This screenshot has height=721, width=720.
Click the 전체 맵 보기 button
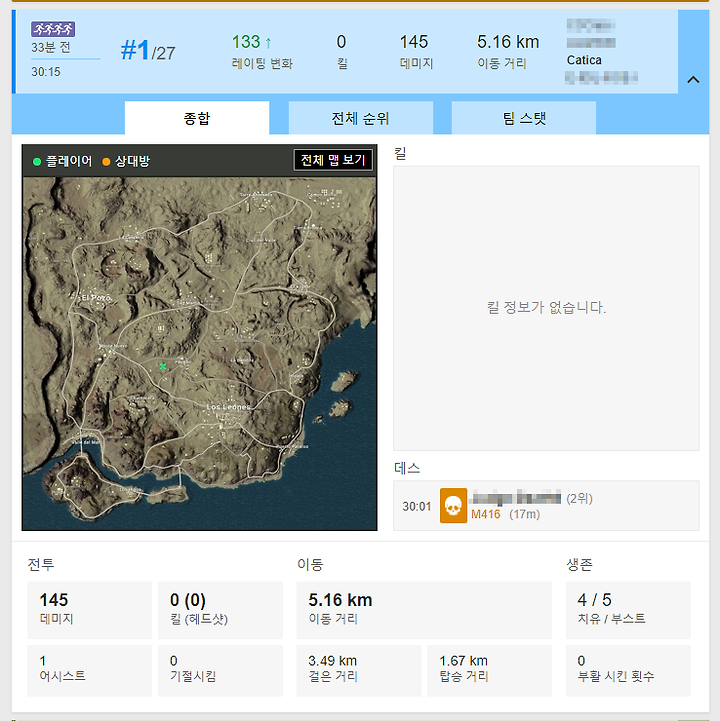pos(333,160)
